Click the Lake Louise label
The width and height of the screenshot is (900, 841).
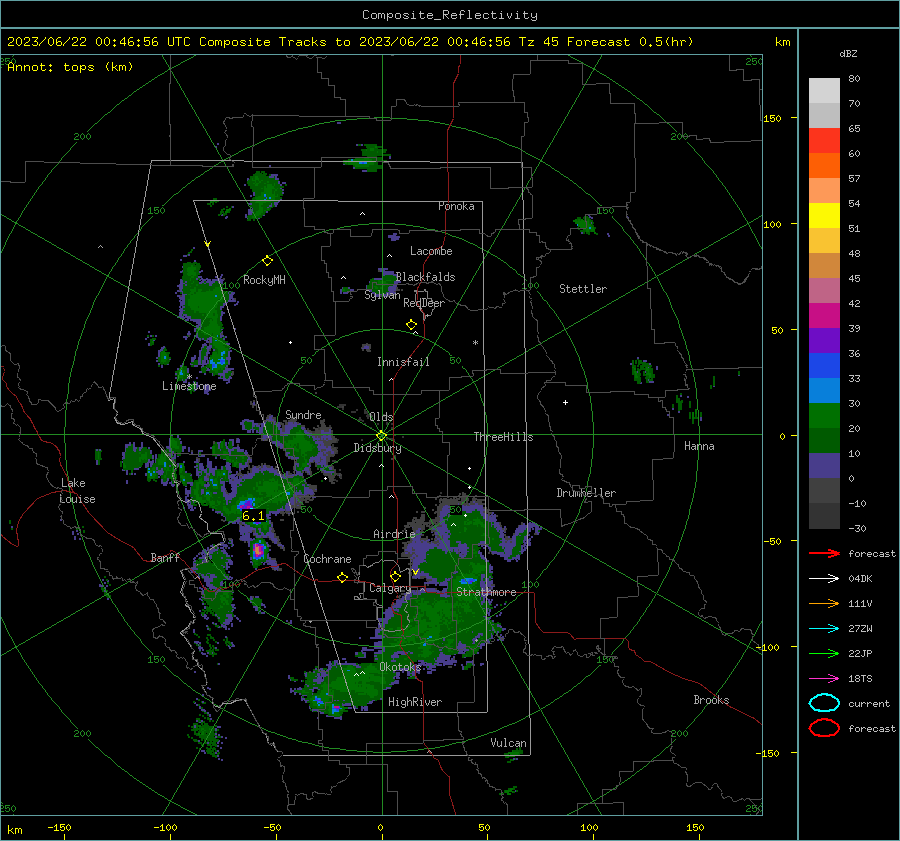pyautogui.click(x=77, y=491)
